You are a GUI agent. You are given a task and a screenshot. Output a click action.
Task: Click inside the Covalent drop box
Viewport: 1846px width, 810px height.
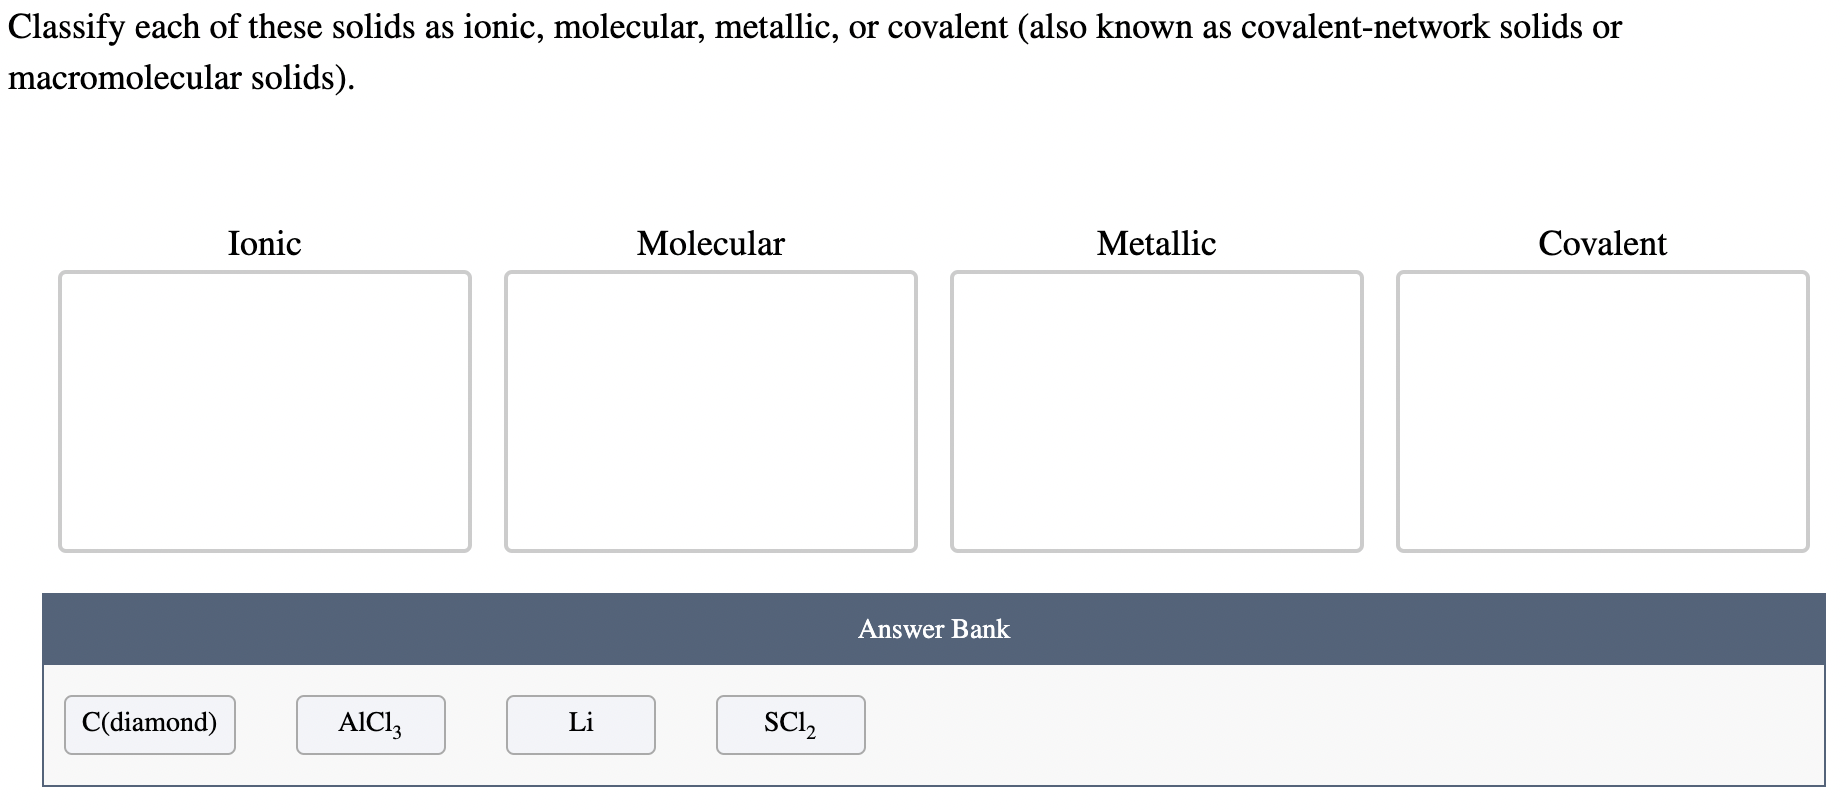1602,410
